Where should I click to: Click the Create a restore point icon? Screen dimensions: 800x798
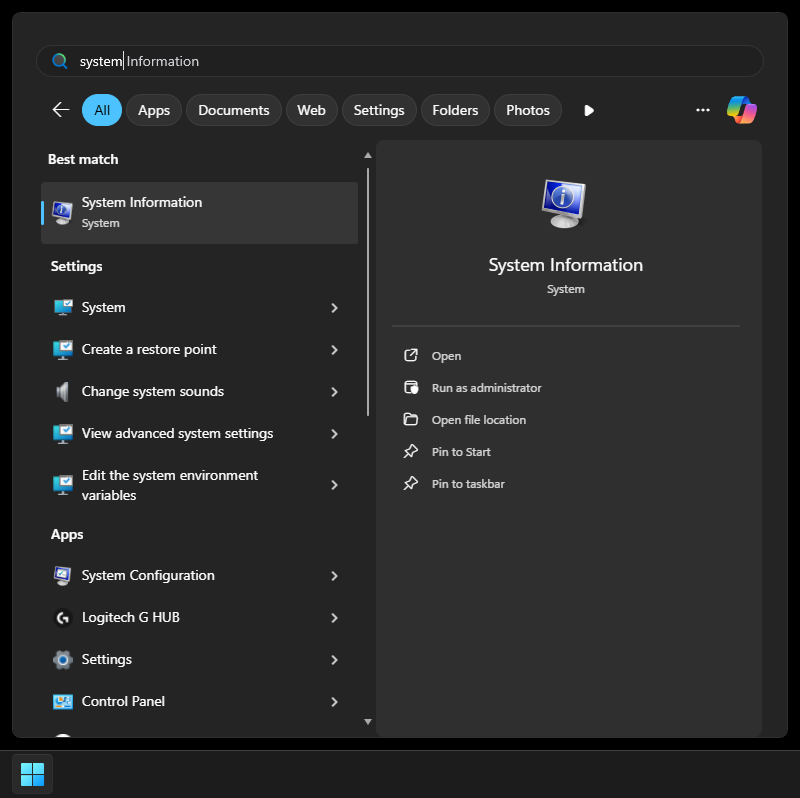coord(63,350)
